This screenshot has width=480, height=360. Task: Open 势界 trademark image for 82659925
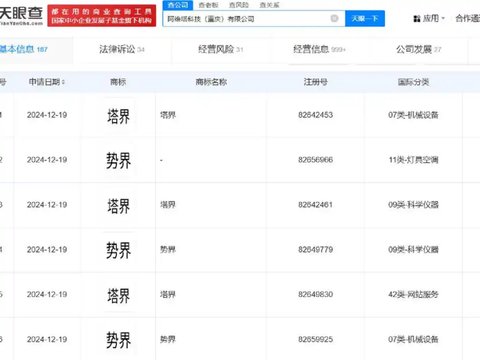118,340
